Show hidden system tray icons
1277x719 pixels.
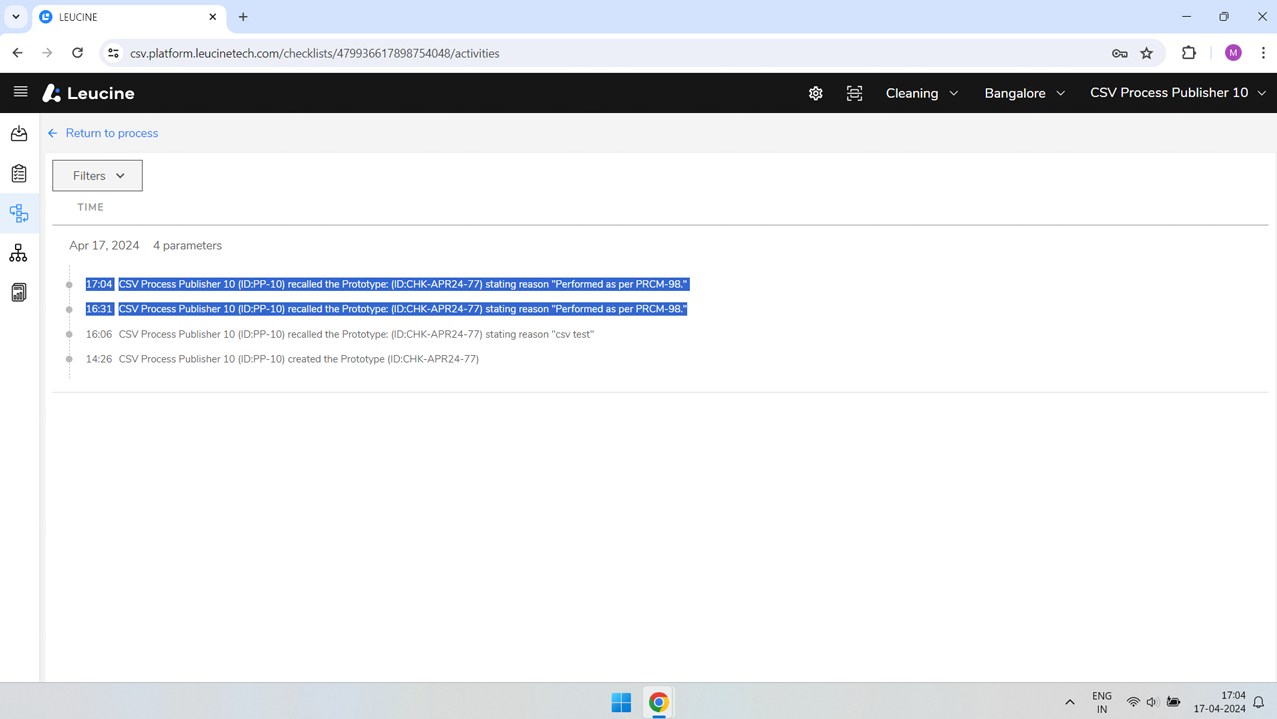1070,702
